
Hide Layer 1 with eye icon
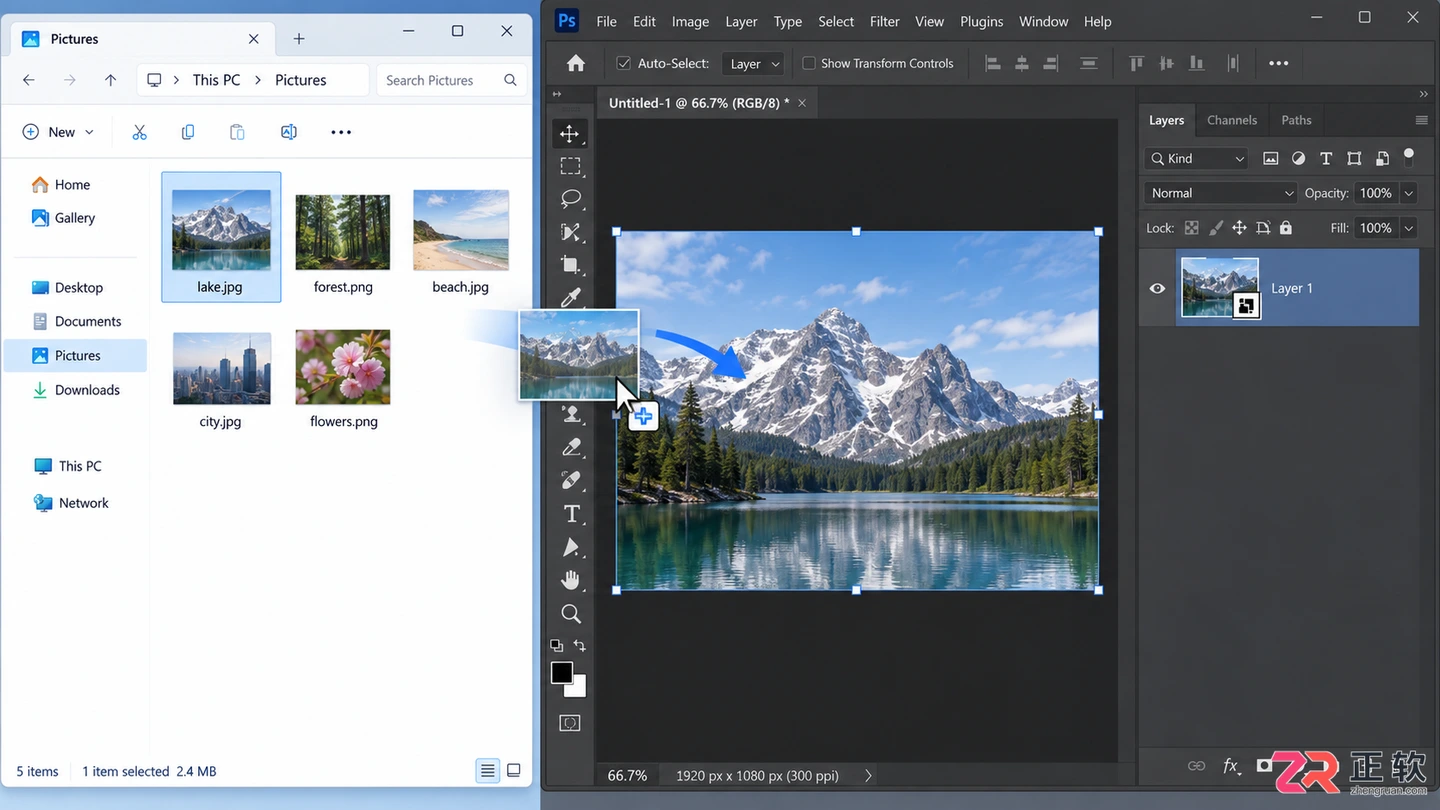(1157, 288)
